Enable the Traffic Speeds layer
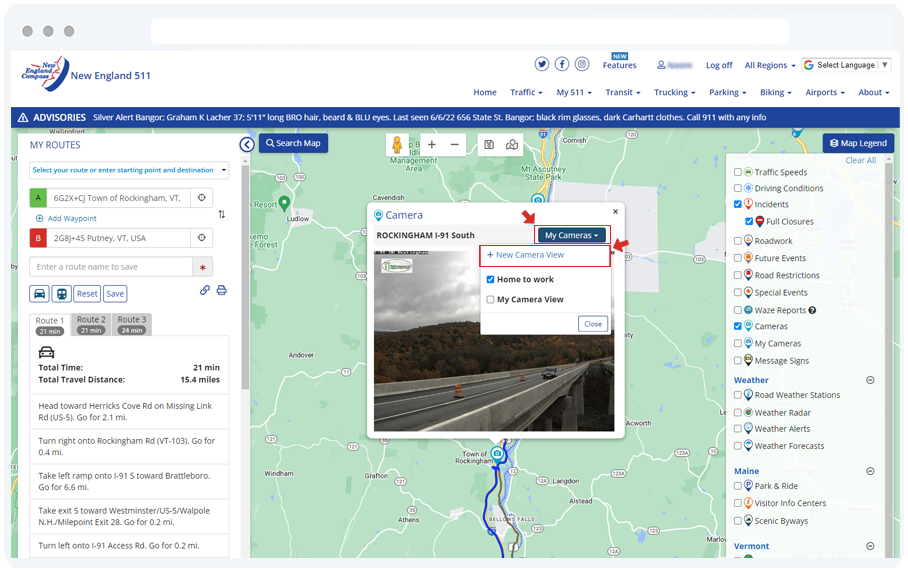The image size is (908, 581). tap(738, 172)
